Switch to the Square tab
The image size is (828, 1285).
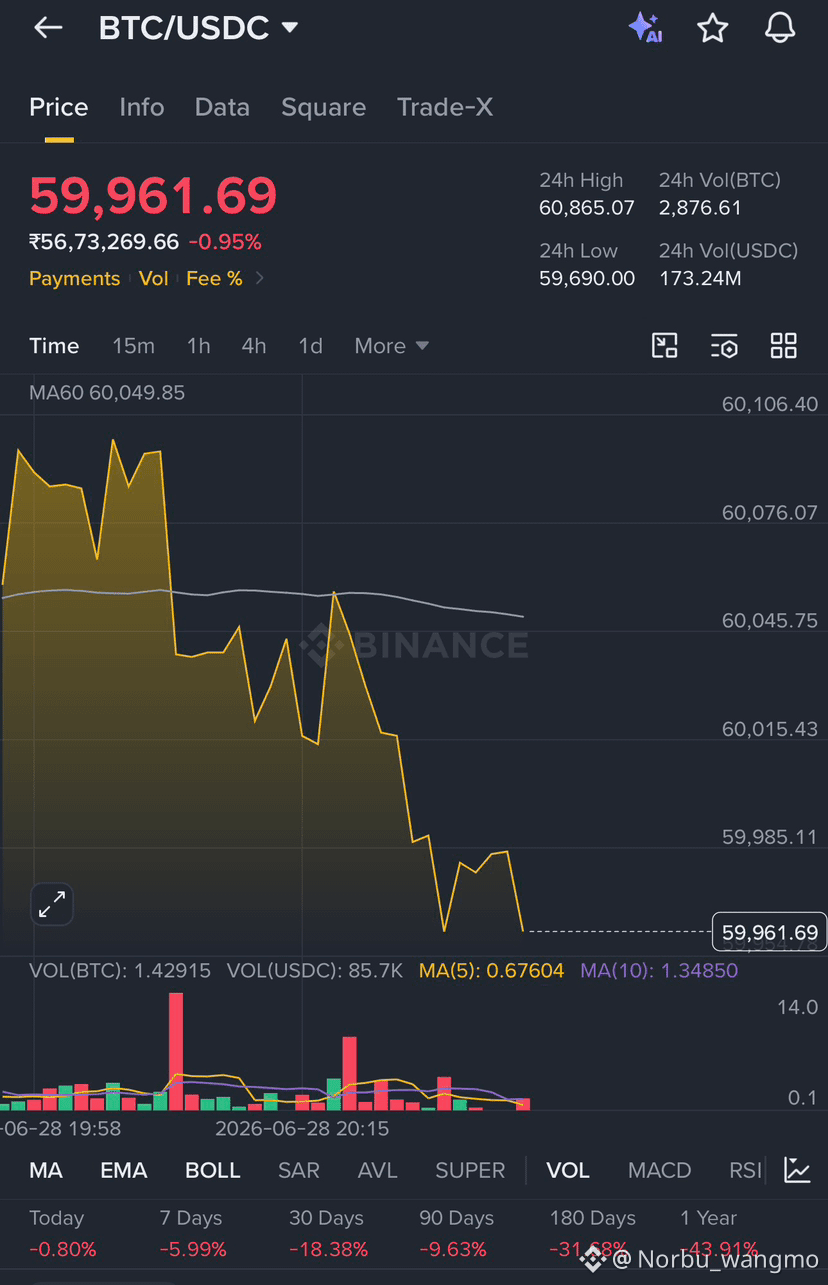[323, 107]
